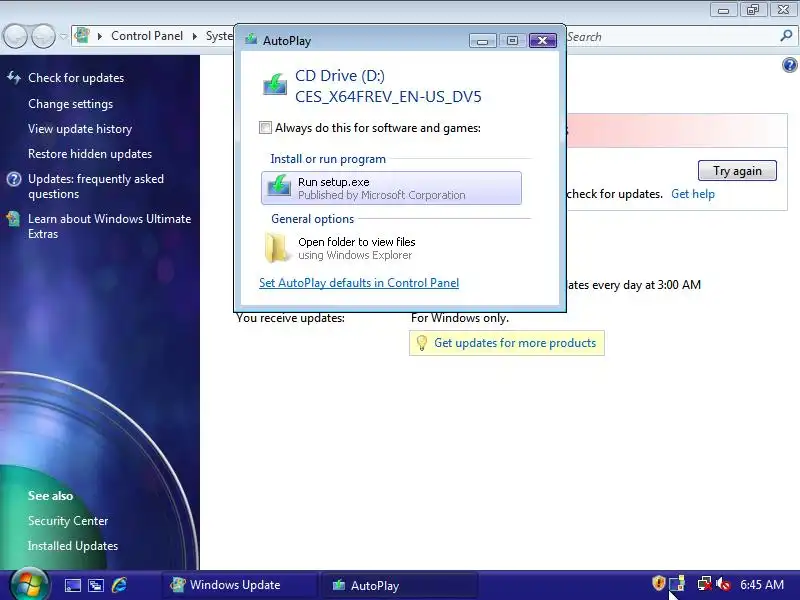Run setup.exe from the AutoPlay dialog
The width and height of the screenshot is (800, 600).
391,188
